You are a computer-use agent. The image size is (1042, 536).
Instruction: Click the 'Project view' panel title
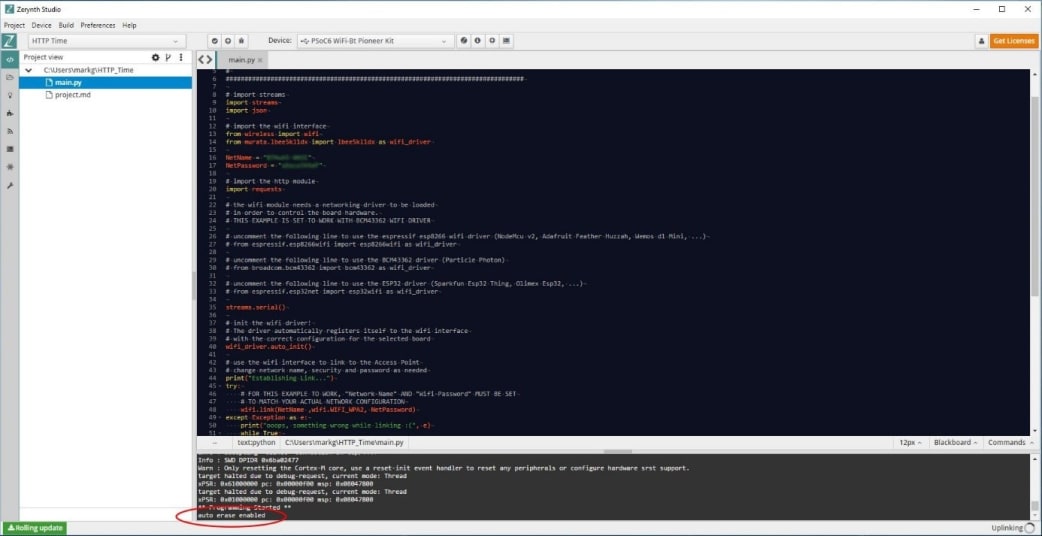point(44,58)
